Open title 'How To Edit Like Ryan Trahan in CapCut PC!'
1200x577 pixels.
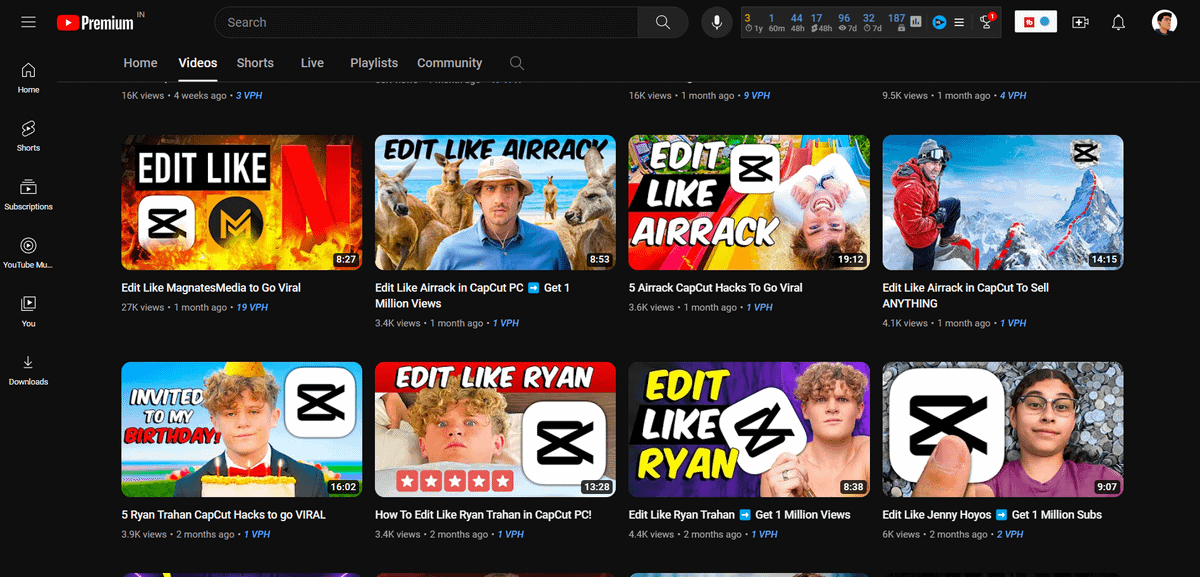(483, 515)
